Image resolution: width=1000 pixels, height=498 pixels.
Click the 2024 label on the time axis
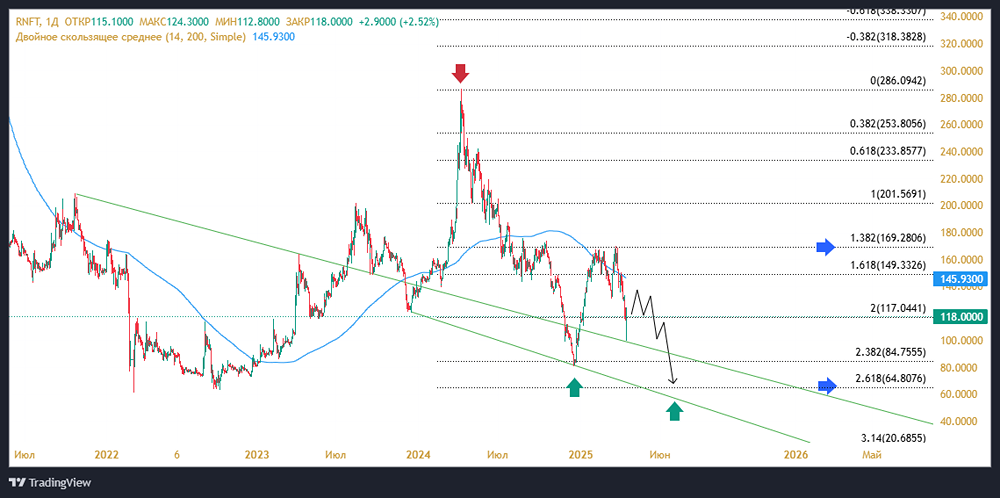[x=418, y=455]
